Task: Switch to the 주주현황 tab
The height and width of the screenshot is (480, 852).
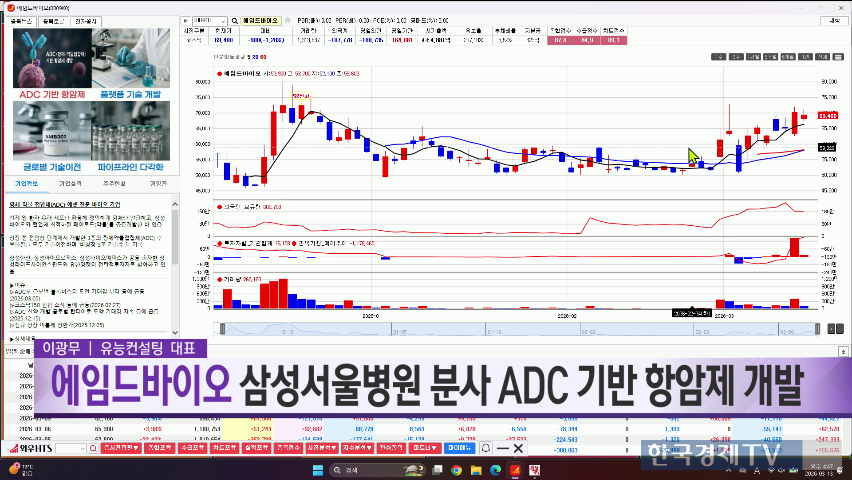Action: pos(115,184)
